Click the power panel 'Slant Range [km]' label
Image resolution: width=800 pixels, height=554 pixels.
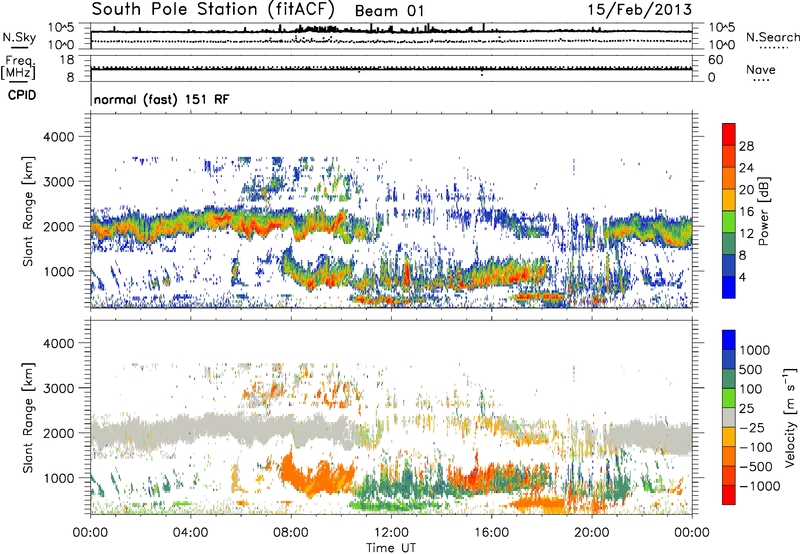click(28, 211)
